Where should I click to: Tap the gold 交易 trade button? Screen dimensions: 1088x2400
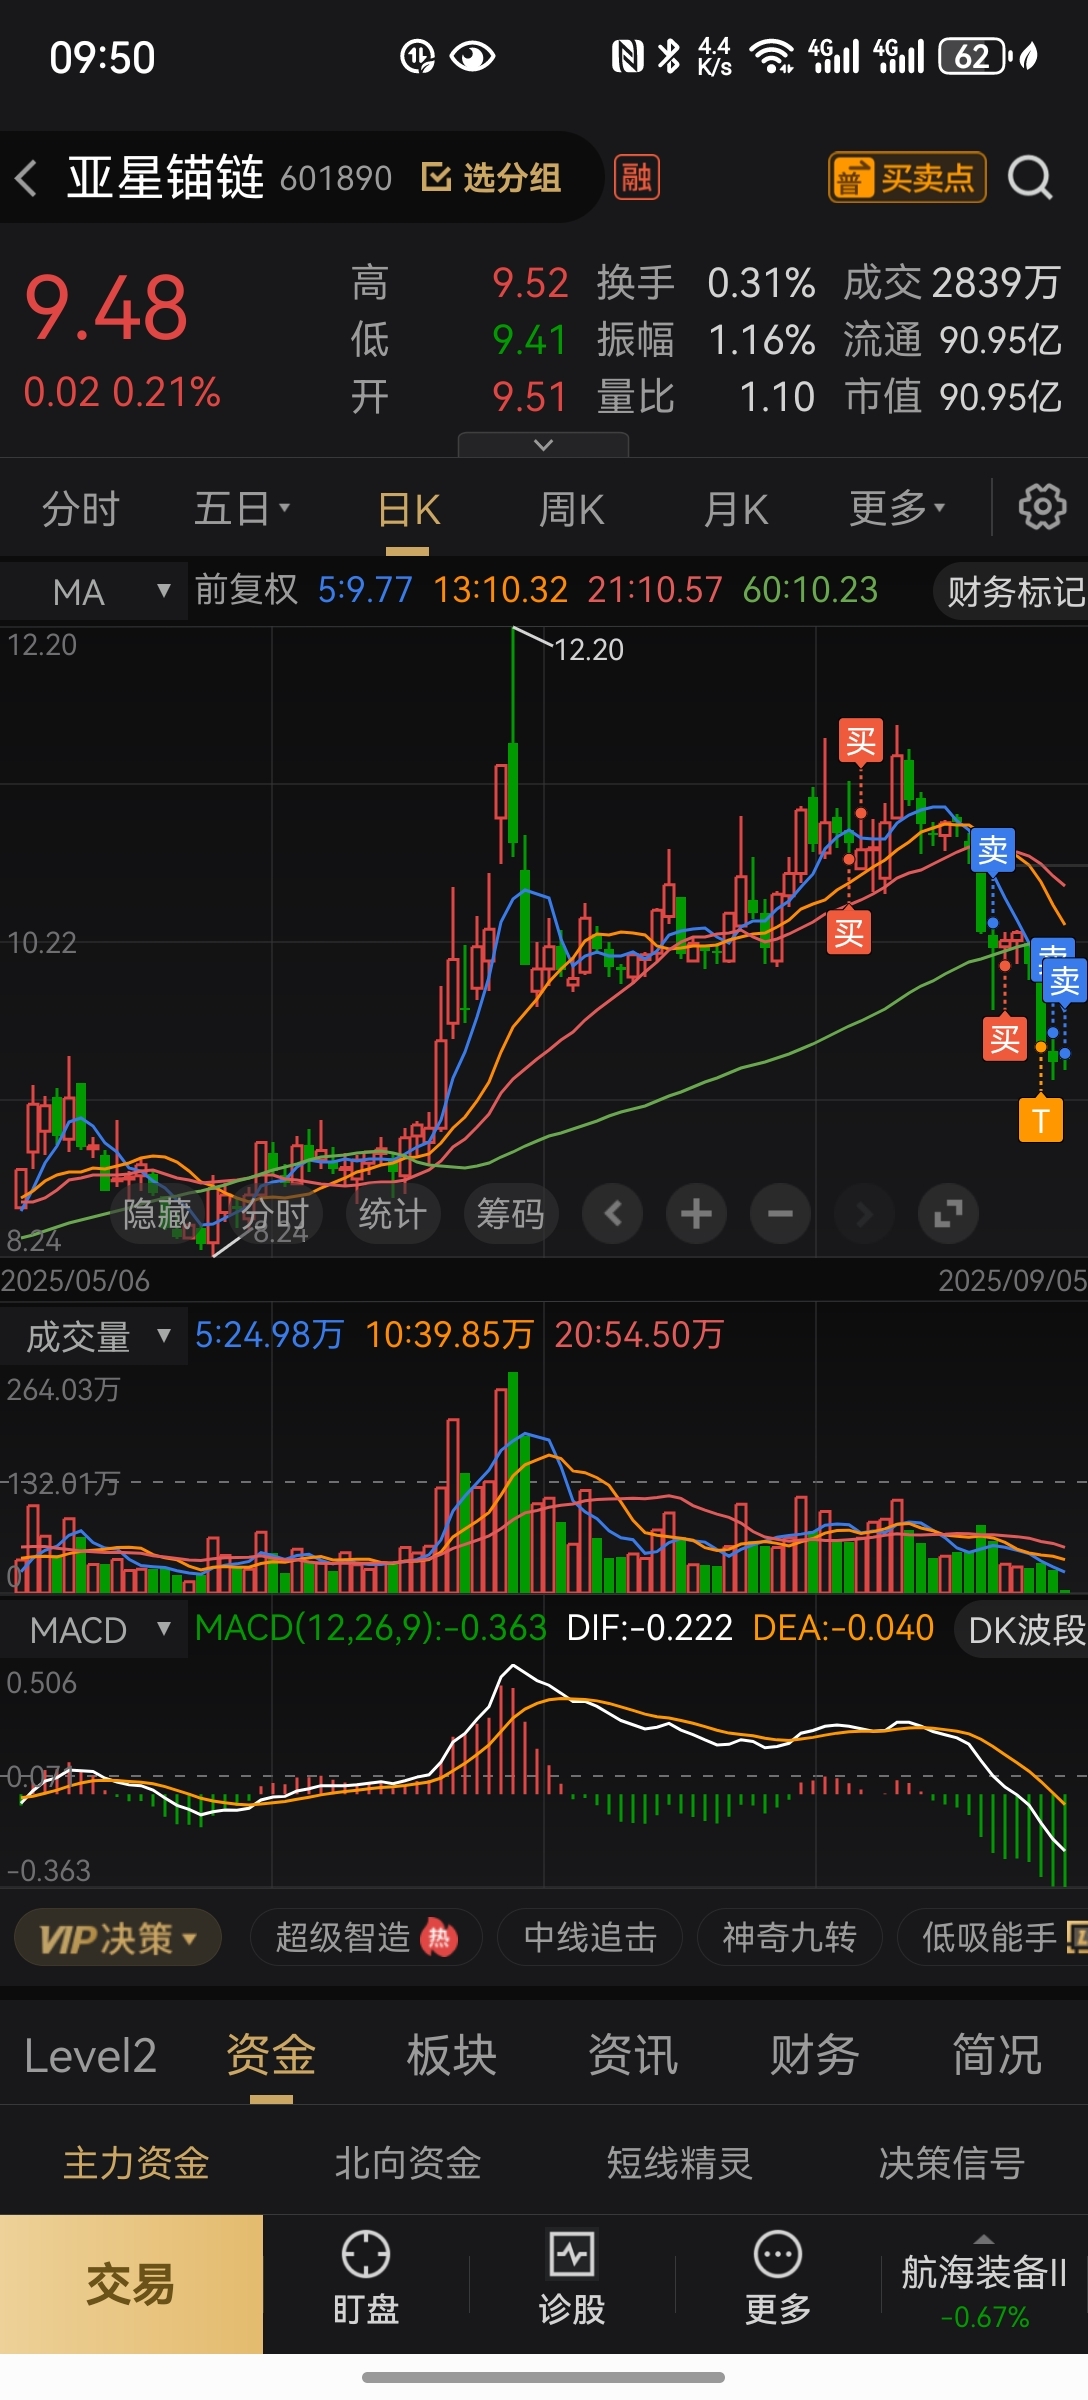click(x=131, y=2284)
